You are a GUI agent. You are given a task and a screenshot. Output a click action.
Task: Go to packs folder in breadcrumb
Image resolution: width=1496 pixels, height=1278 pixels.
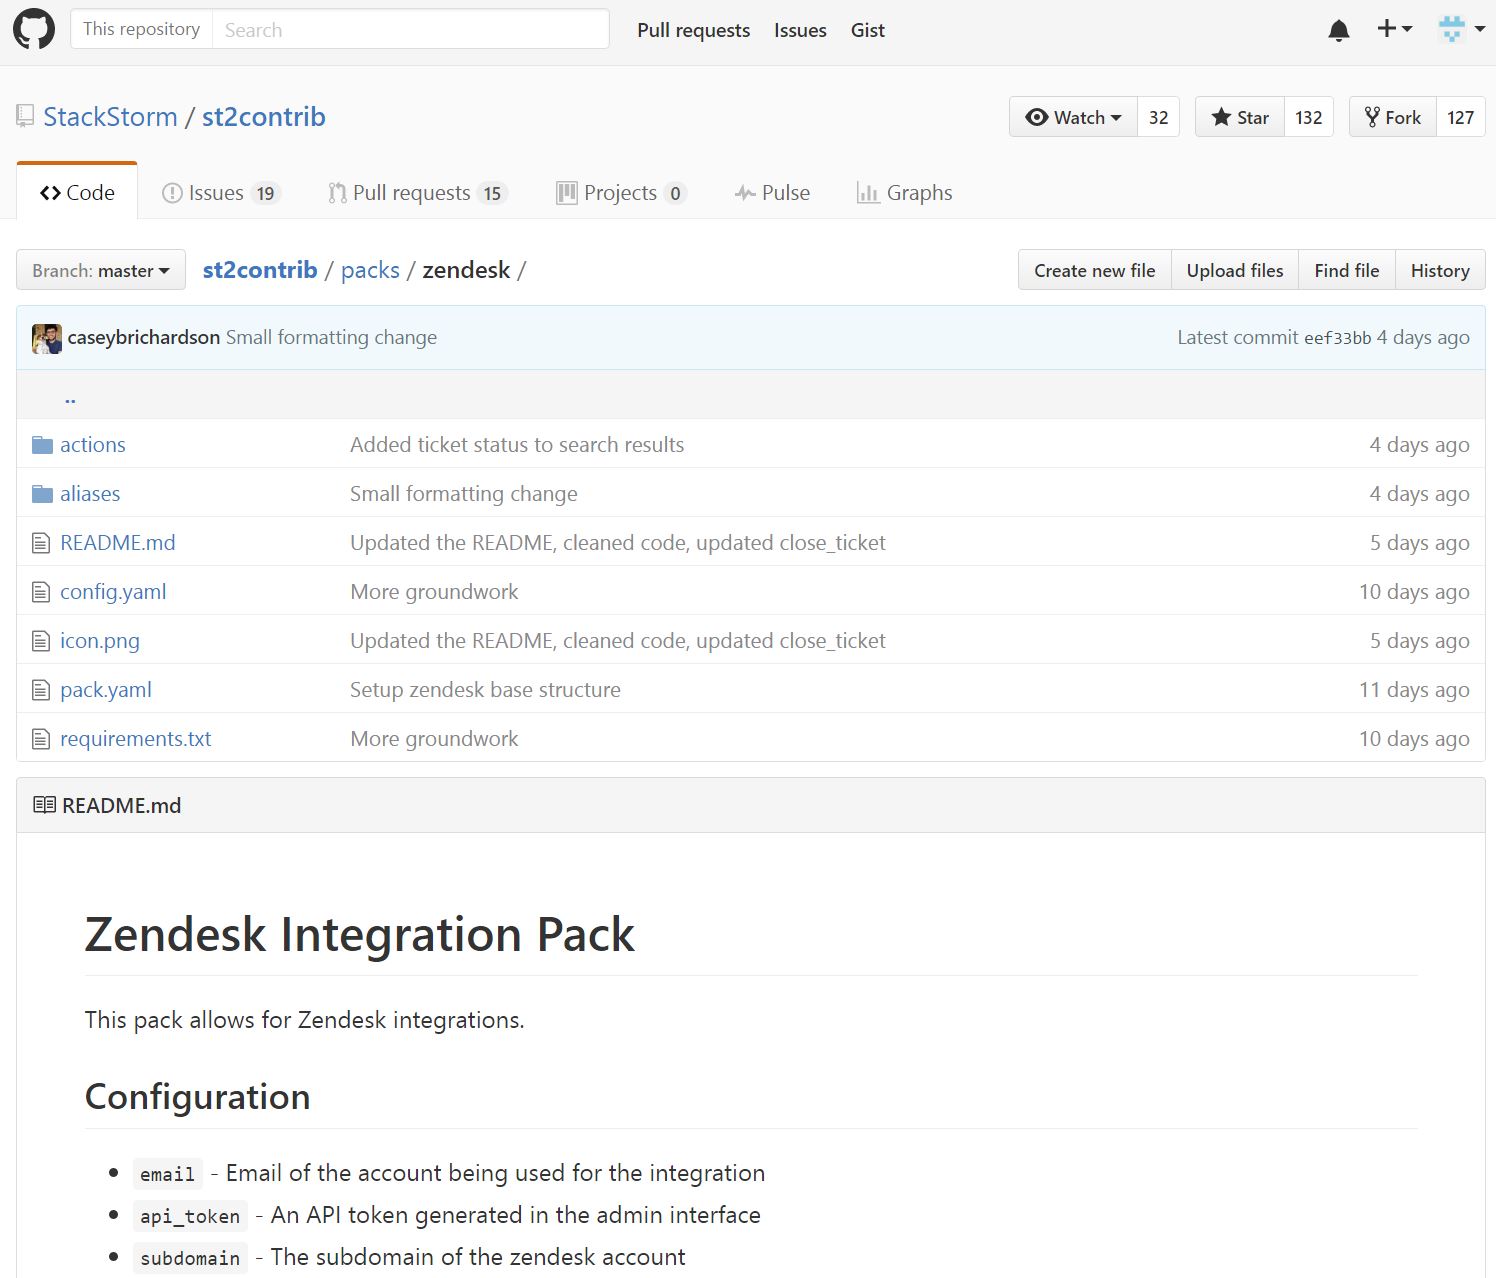click(370, 270)
